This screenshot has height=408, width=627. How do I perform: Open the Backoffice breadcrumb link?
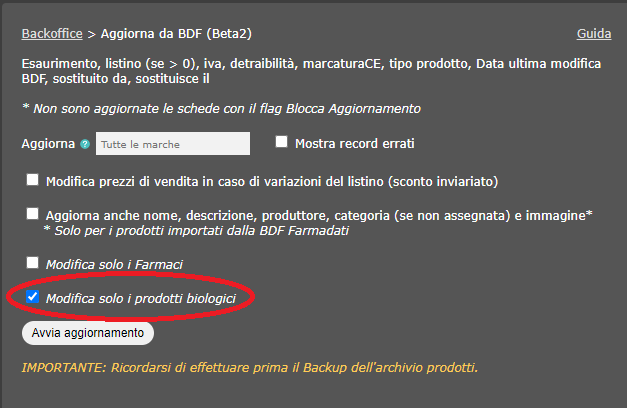tap(54, 34)
